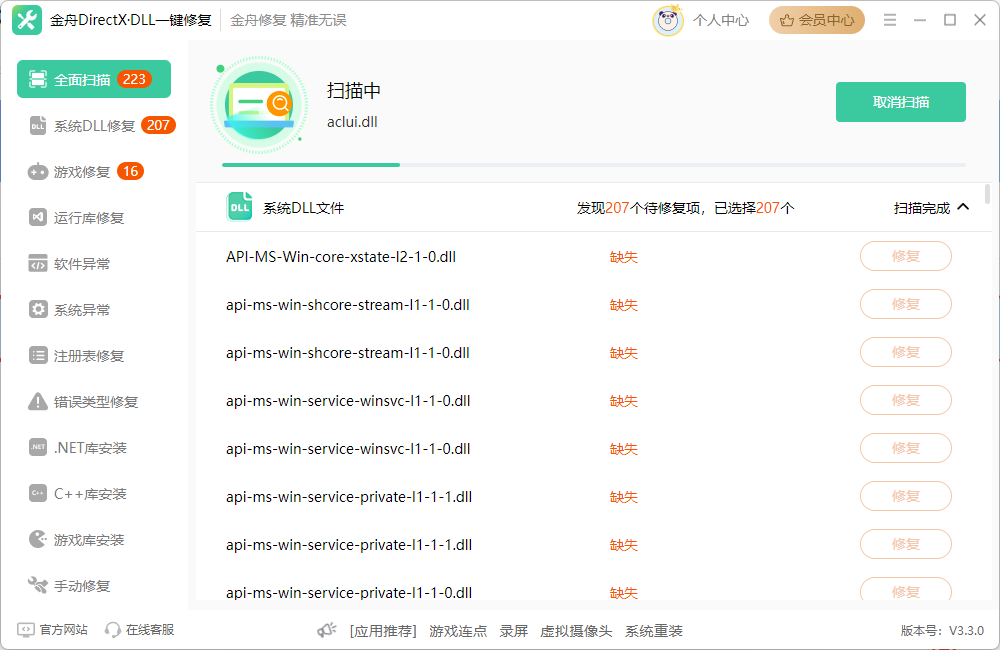Minimize the application window
The height and width of the screenshot is (650, 1000).
(x=920, y=20)
